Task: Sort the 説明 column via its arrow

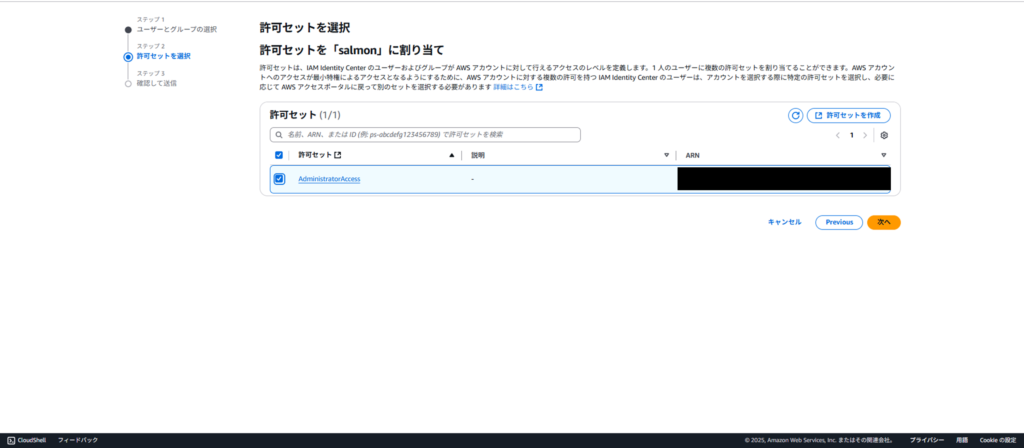Action: click(x=666, y=155)
